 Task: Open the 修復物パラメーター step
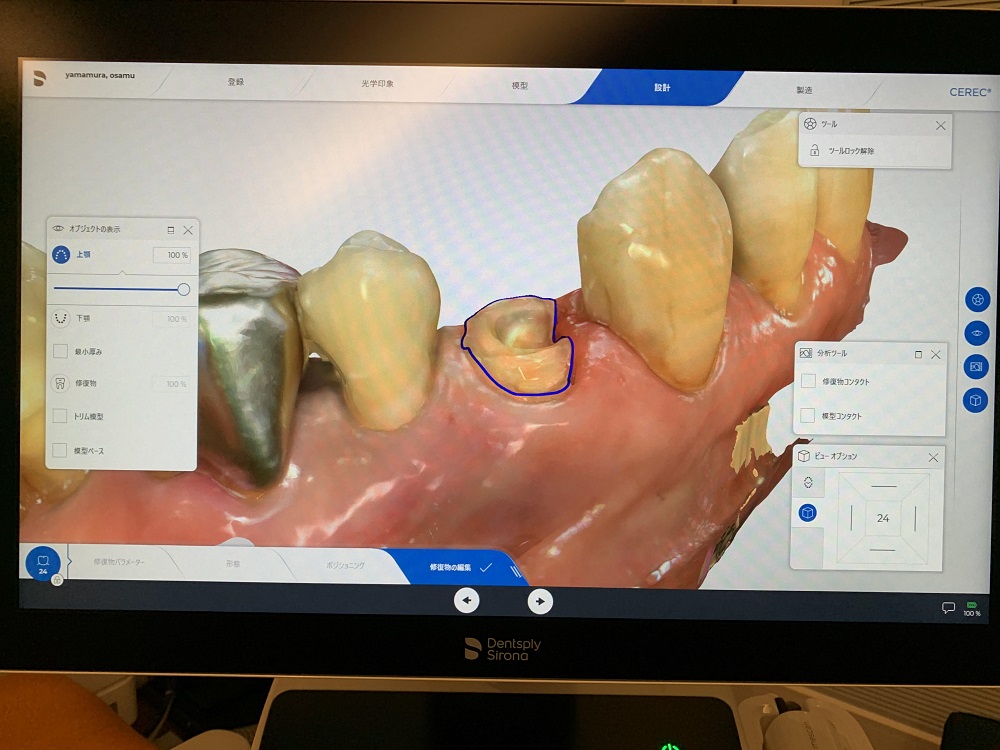point(119,562)
